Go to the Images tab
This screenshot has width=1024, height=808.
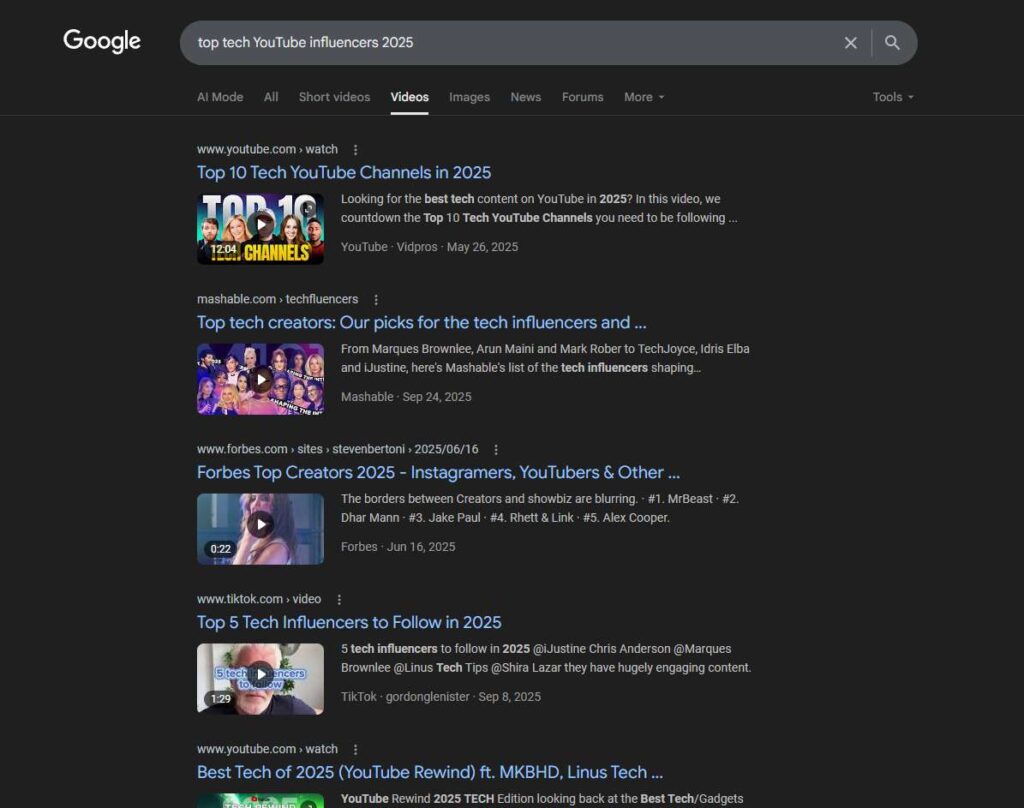click(x=470, y=97)
